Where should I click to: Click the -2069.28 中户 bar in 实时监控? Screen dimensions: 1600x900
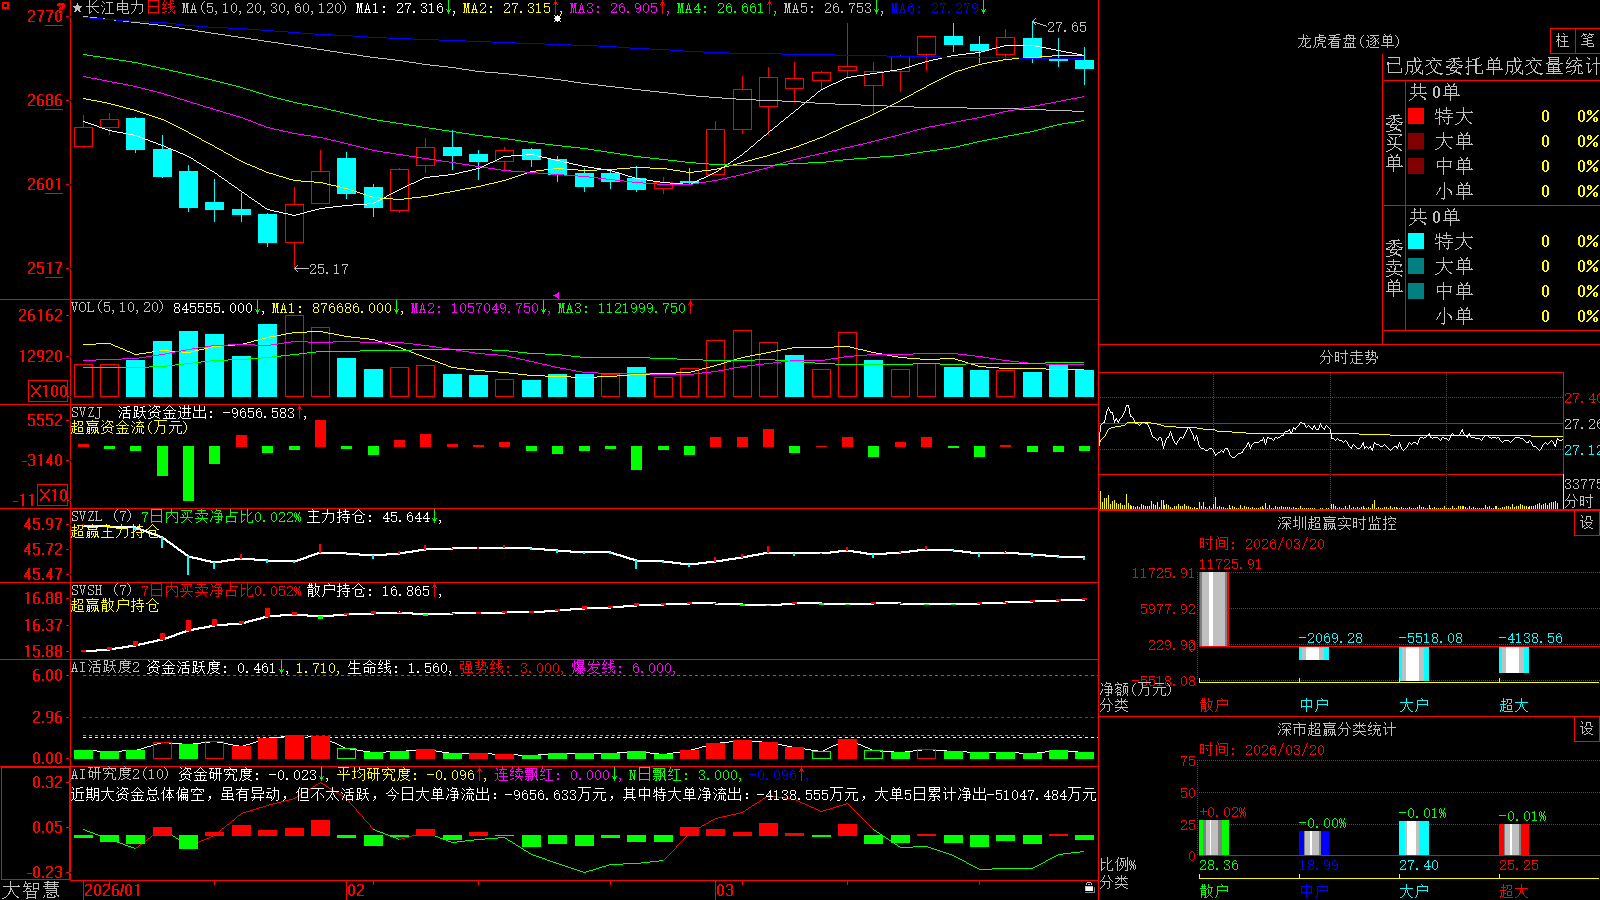pyautogui.click(x=1313, y=654)
